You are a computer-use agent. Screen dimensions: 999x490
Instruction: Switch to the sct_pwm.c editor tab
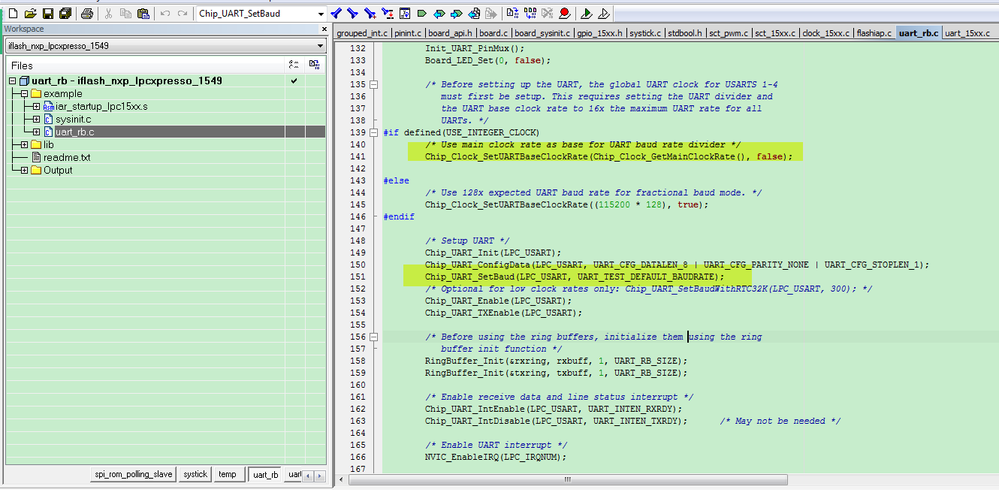(729, 33)
